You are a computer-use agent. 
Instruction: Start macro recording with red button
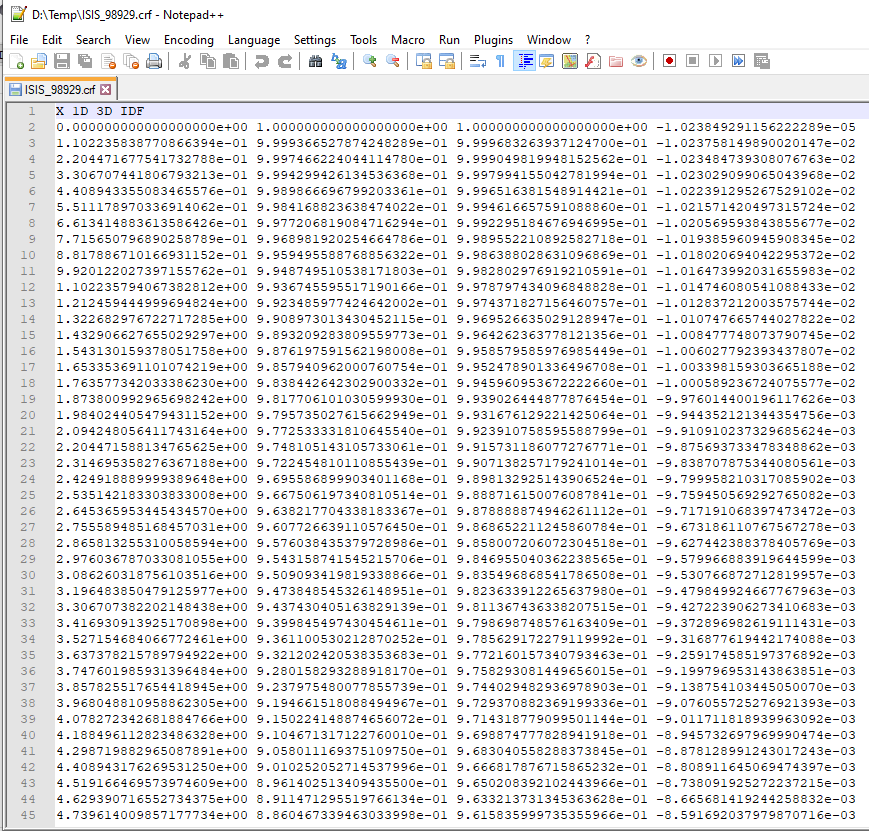[669, 61]
